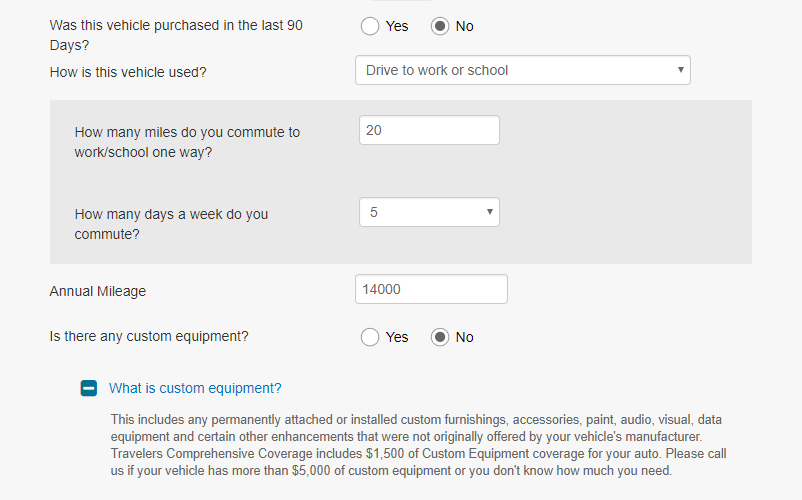
Task: Select Yes for purchased in last 90 days
Action: (370, 26)
